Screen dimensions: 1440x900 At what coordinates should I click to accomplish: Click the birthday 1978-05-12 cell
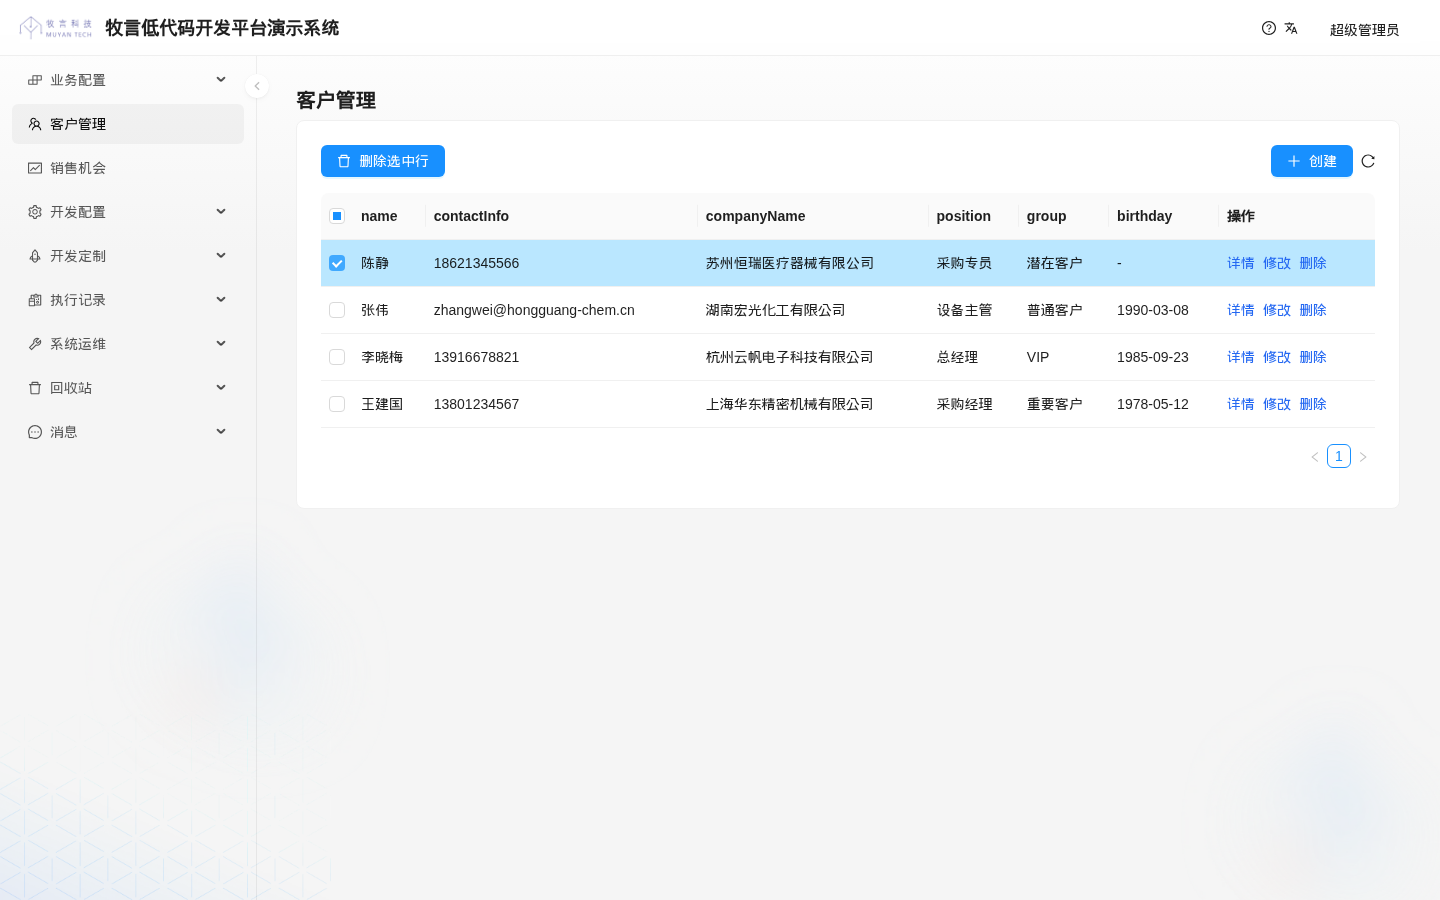[1153, 404]
